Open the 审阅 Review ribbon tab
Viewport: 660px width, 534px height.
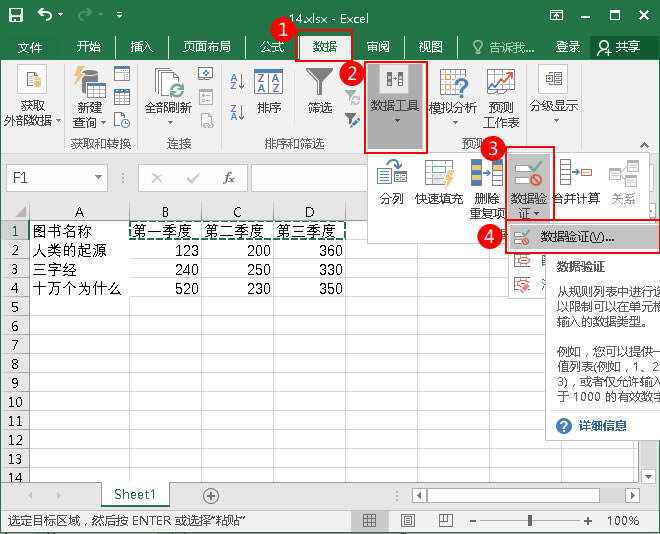coord(377,47)
